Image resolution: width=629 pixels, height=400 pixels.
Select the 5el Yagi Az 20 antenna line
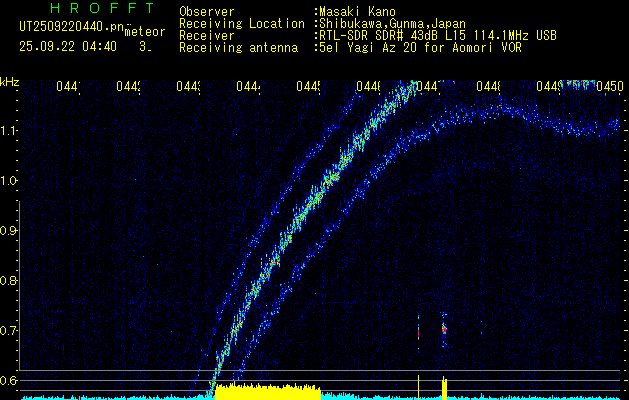click(420, 48)
